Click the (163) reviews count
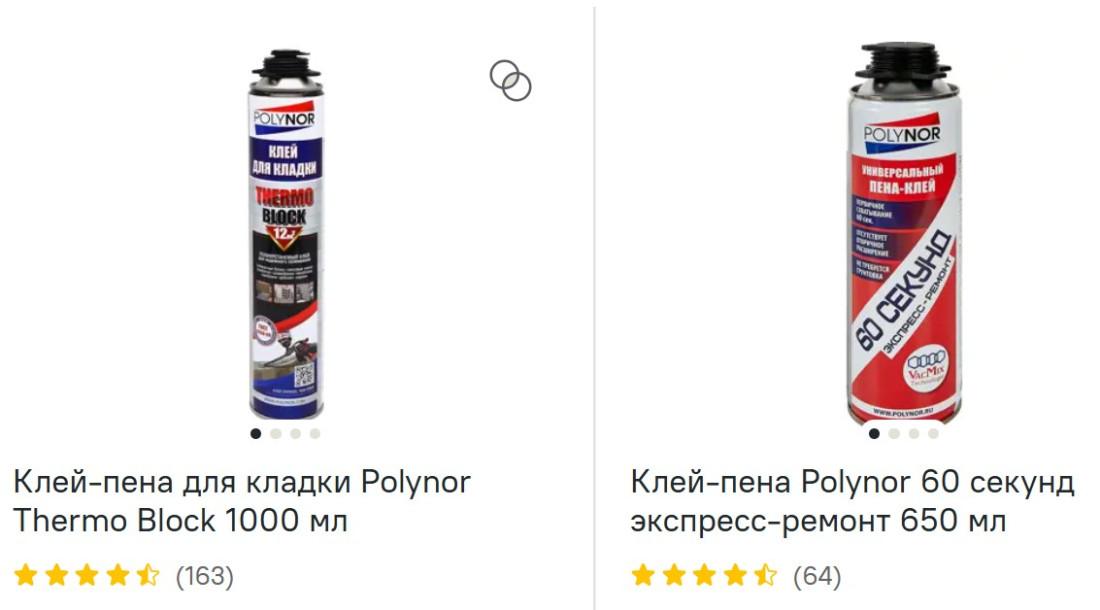 [x=205, y=576]
